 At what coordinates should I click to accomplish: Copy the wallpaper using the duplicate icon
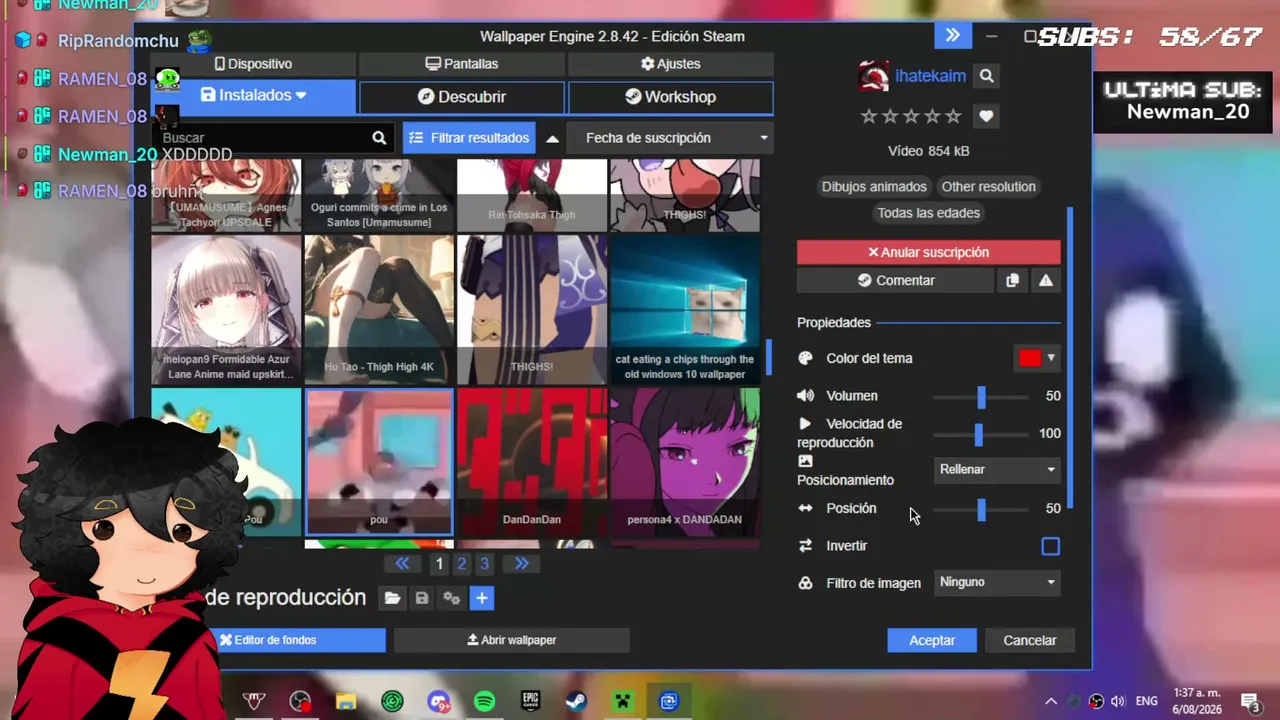[x=1012, y=281]
